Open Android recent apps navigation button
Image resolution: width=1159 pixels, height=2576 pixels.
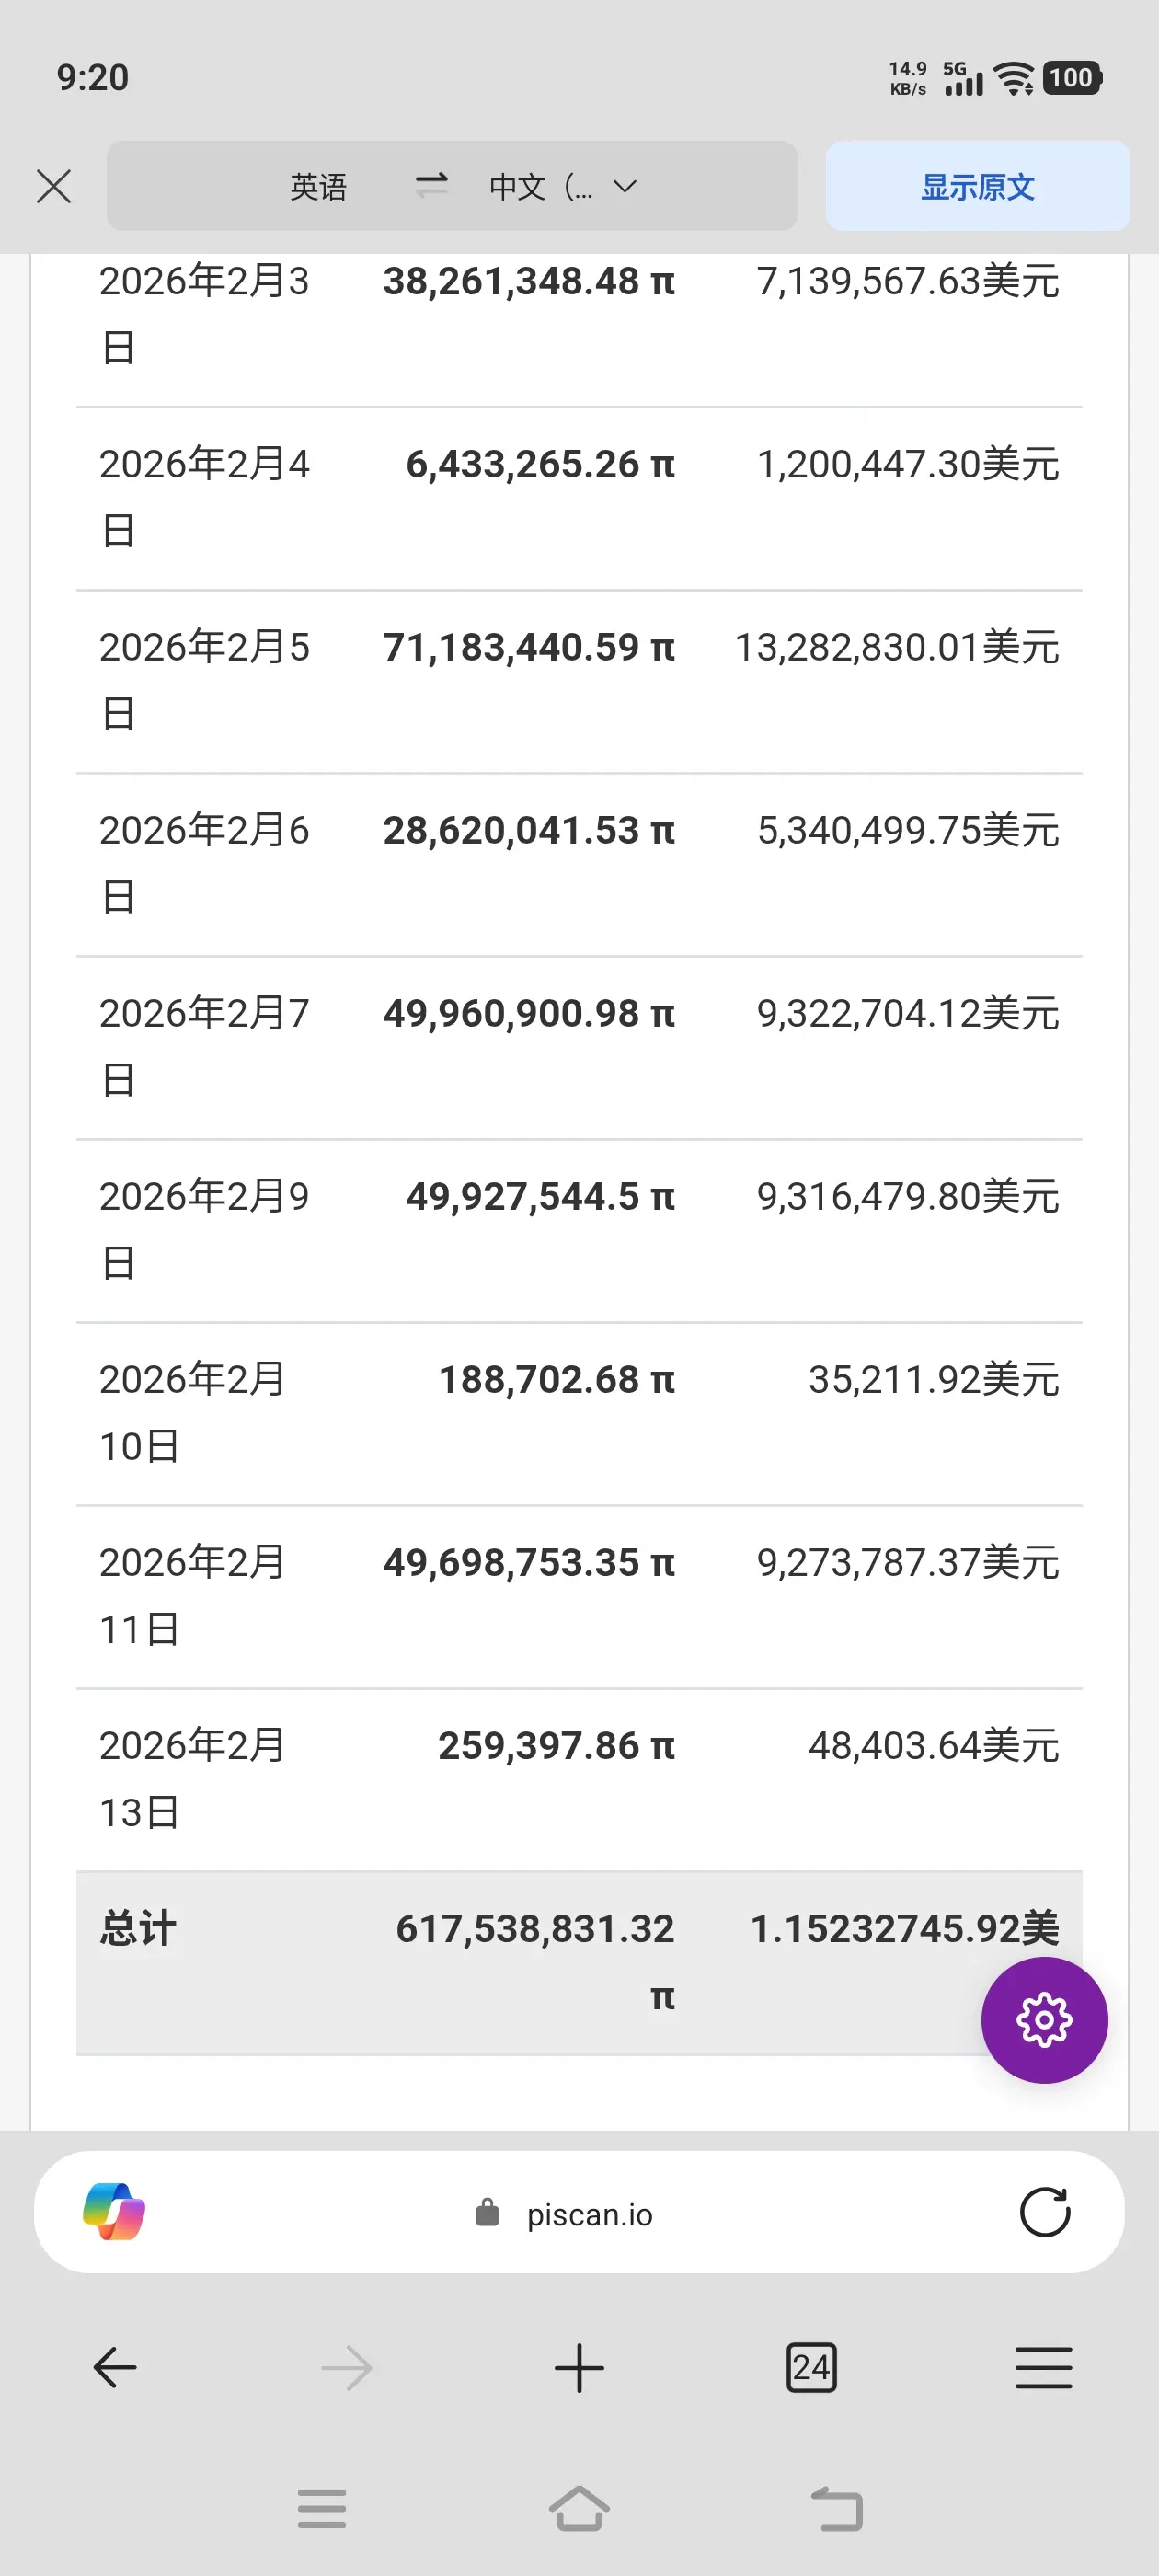coord(322,2508)
